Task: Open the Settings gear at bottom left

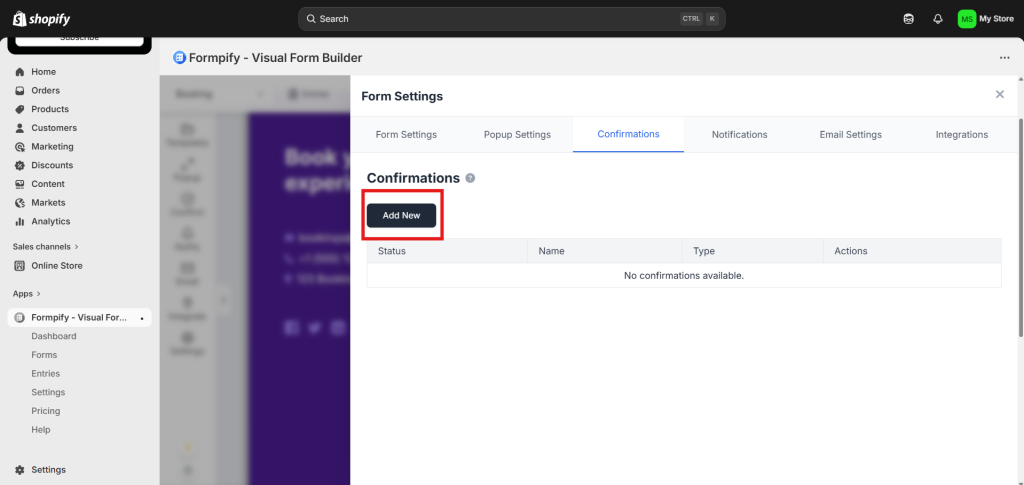Action: tap(20, 470)
